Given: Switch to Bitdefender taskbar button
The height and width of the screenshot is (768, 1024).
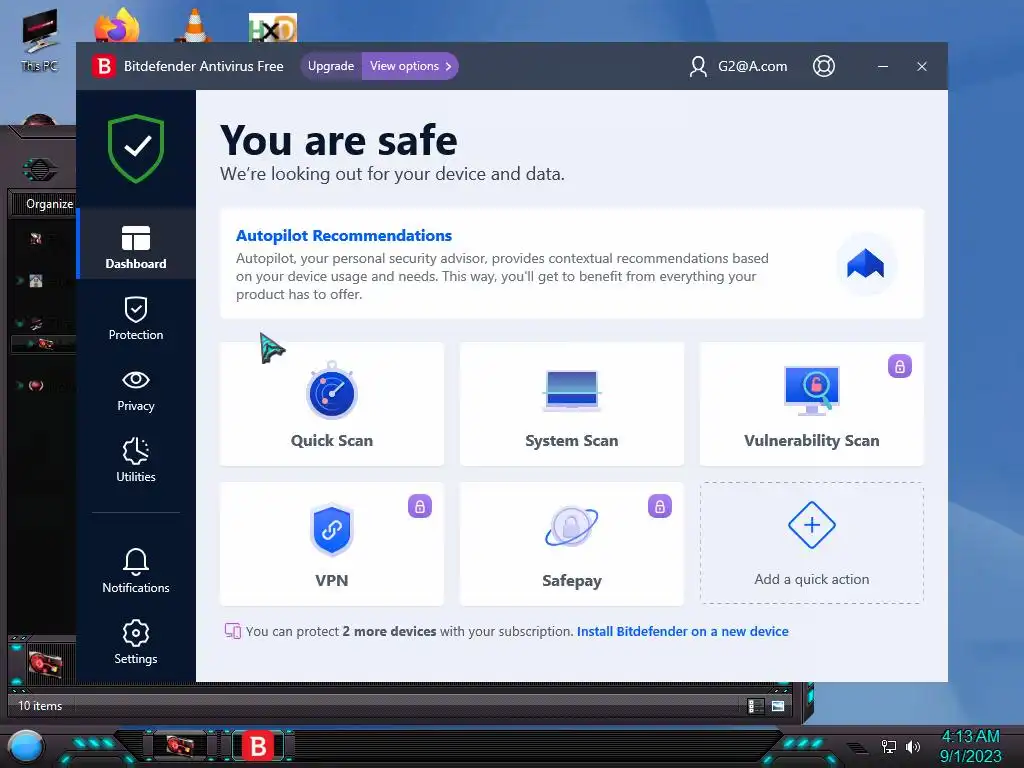Looking at the screenshot, I should click(258, 746).
